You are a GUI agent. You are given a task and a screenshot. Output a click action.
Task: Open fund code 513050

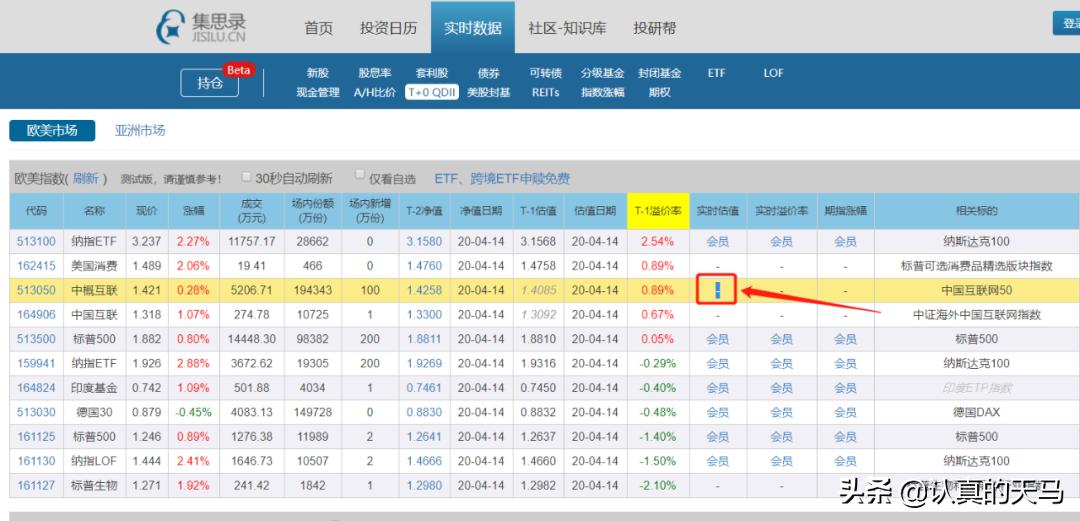(37, 290)
